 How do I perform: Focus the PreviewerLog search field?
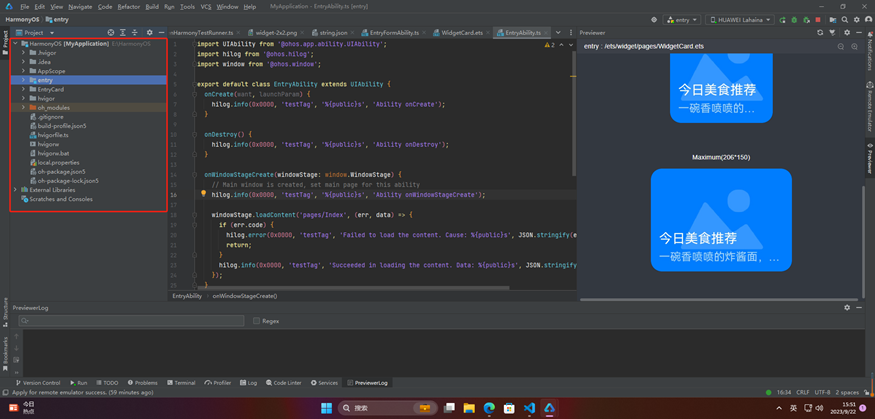tap(131, 321)
